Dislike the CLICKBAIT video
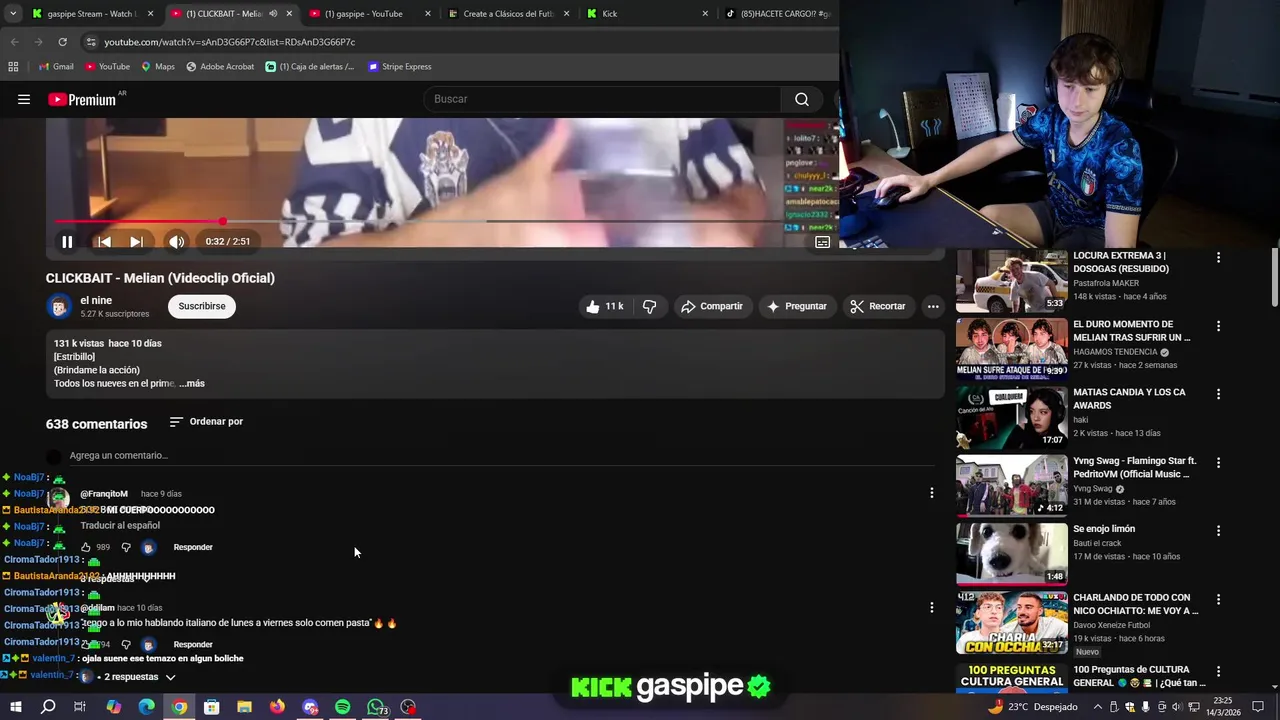This screenshot has width=1280, height=720. click(x=649, y=306)
